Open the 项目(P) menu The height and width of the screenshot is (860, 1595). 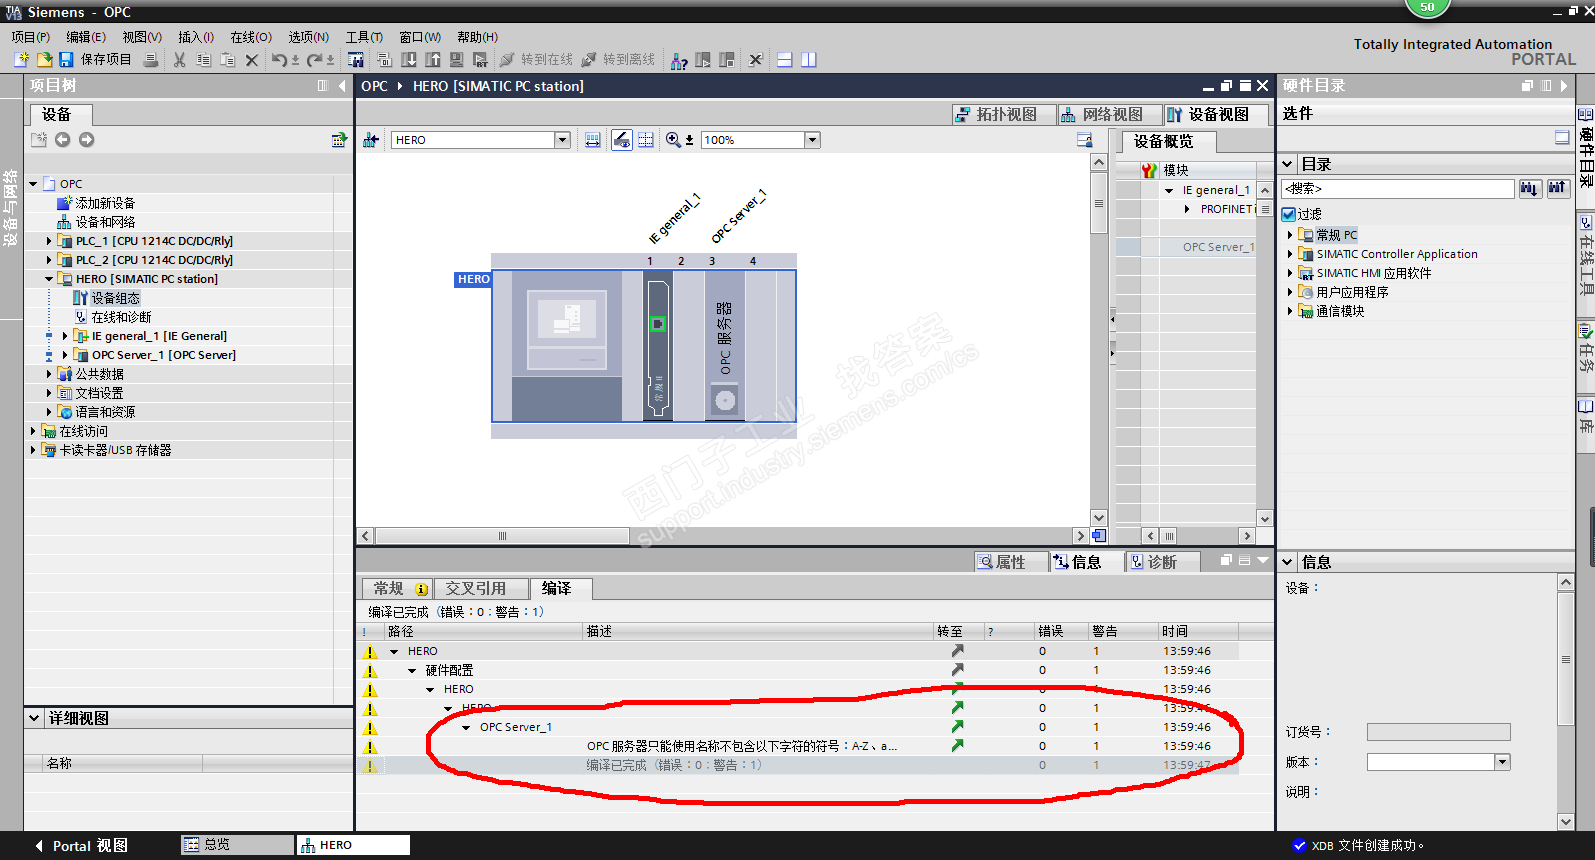pos(31,37)
